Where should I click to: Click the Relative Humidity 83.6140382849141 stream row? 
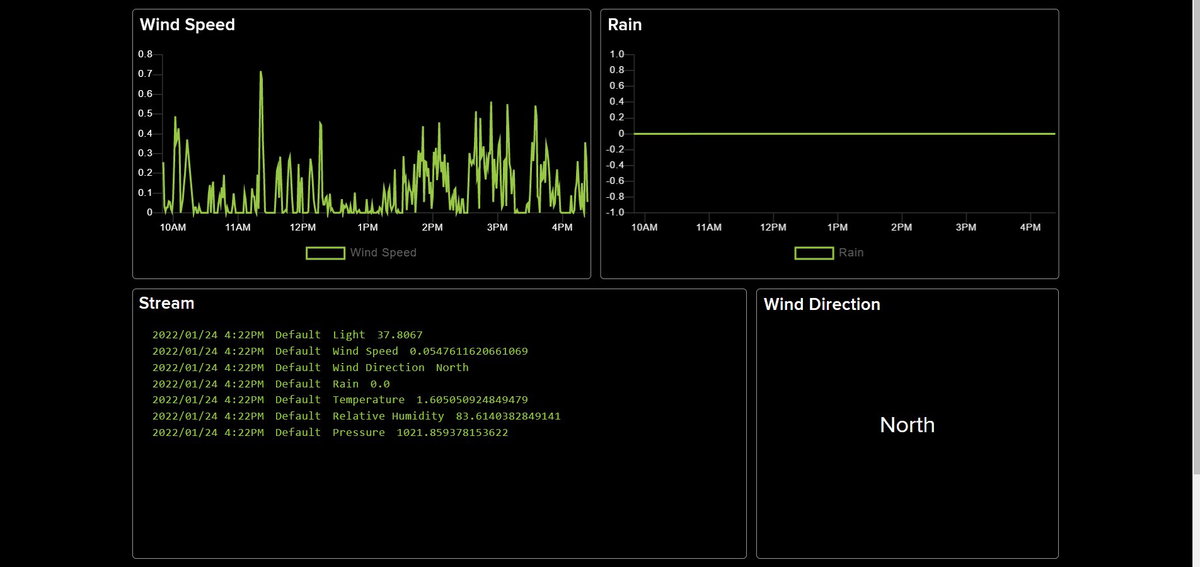[x=356, y=415]
